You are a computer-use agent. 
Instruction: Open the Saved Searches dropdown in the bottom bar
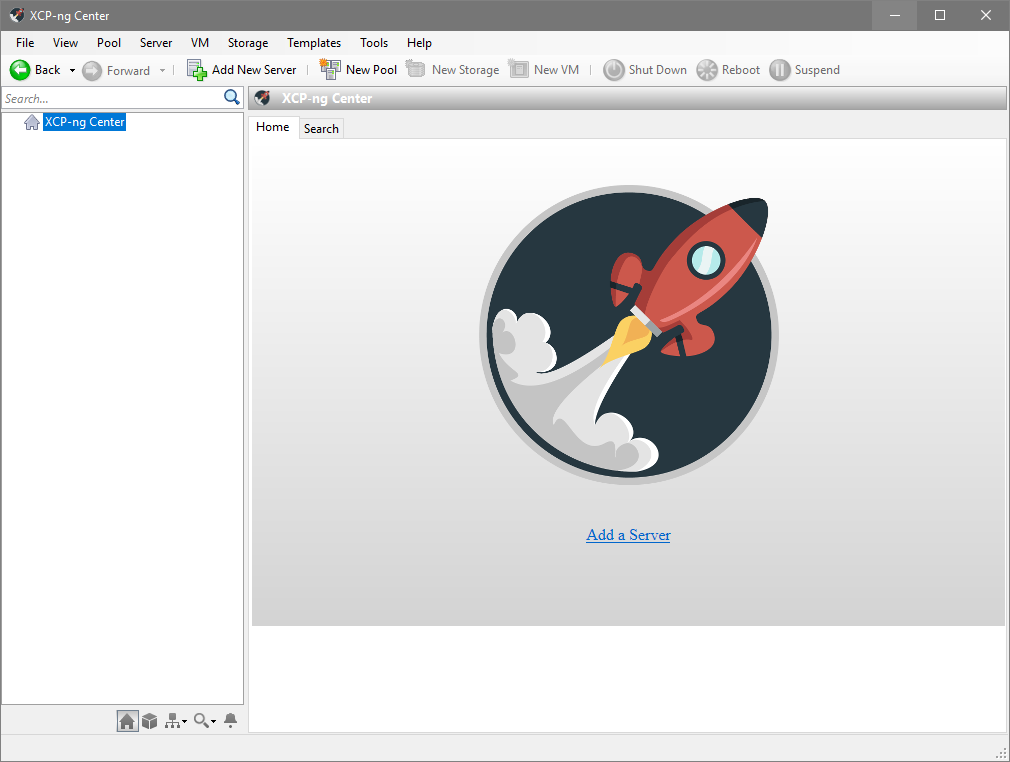[205, 721]
